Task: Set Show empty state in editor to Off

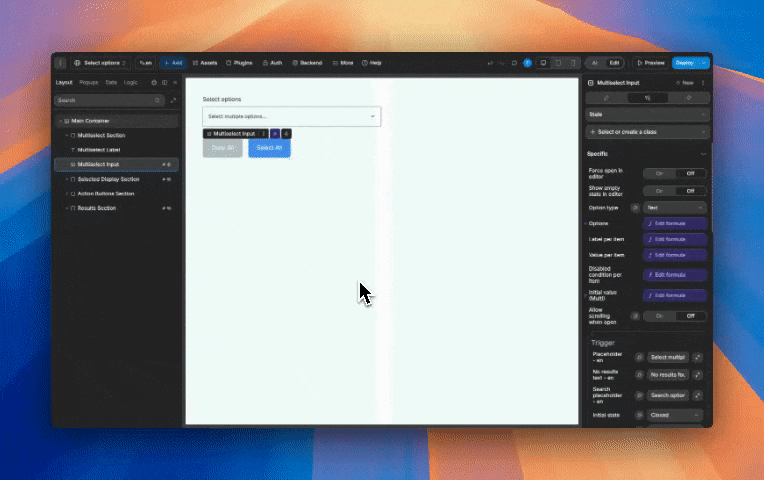Action: click(x=690, y=191)
